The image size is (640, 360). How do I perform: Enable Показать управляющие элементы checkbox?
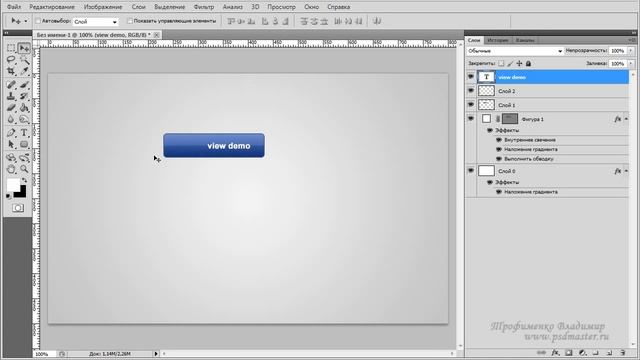pyautogui.click(x=130, y=21)
